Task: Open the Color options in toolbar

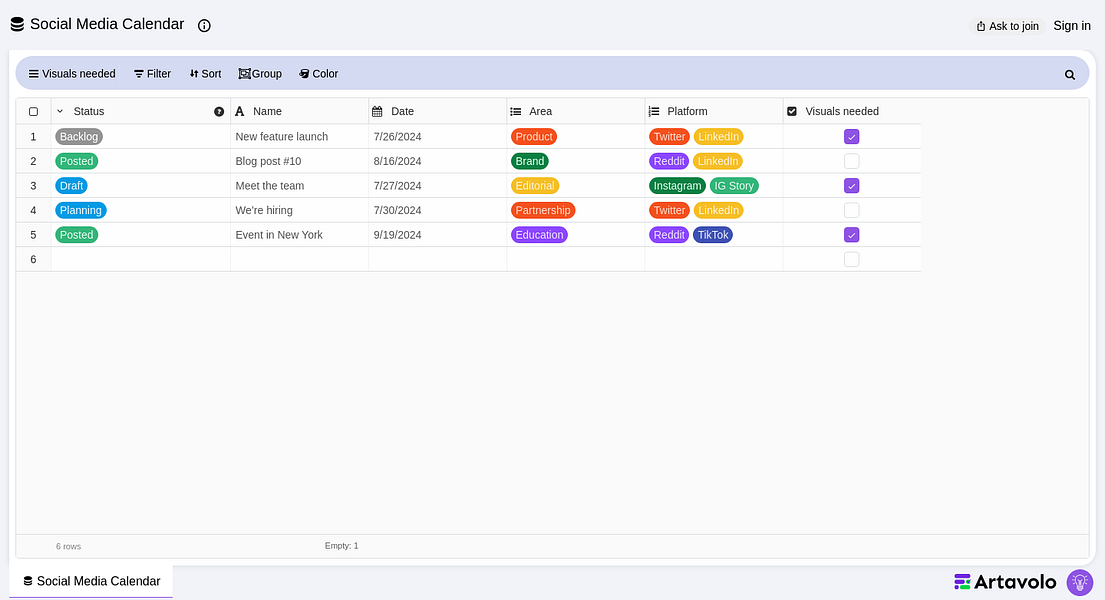Action: coord(318,74)
